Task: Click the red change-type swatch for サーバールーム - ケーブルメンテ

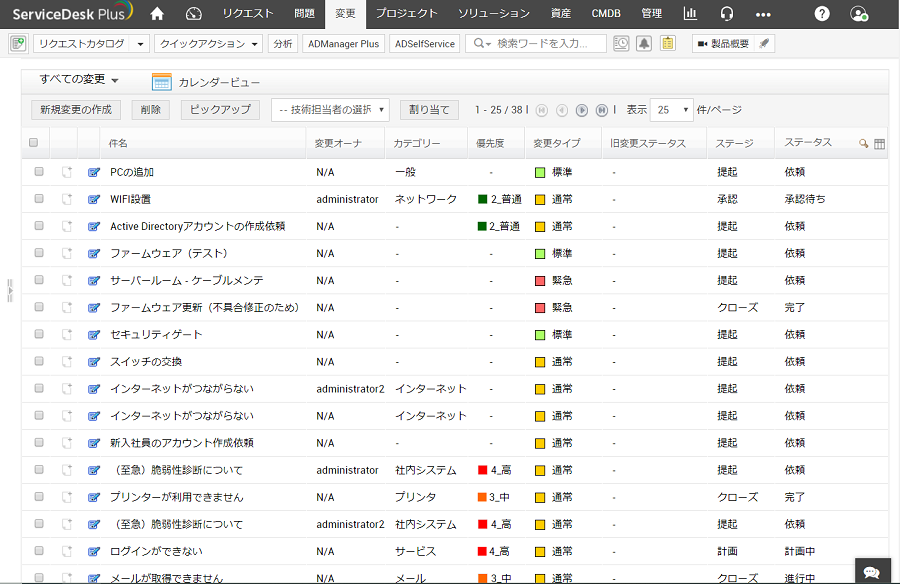Action: (x=540, y=281)
